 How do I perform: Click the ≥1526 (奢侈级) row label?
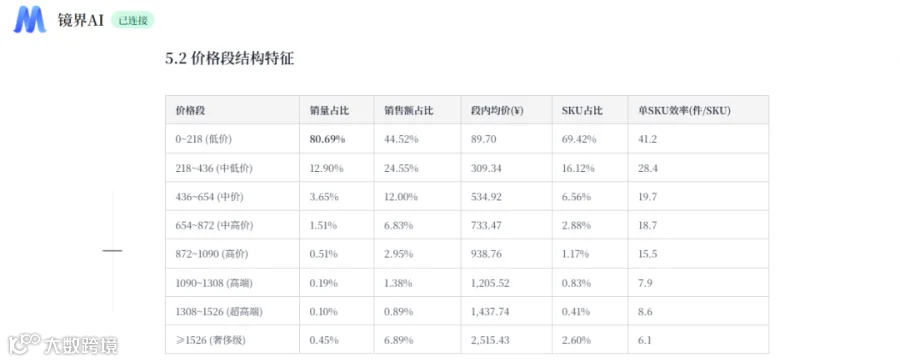pos(211,340)
